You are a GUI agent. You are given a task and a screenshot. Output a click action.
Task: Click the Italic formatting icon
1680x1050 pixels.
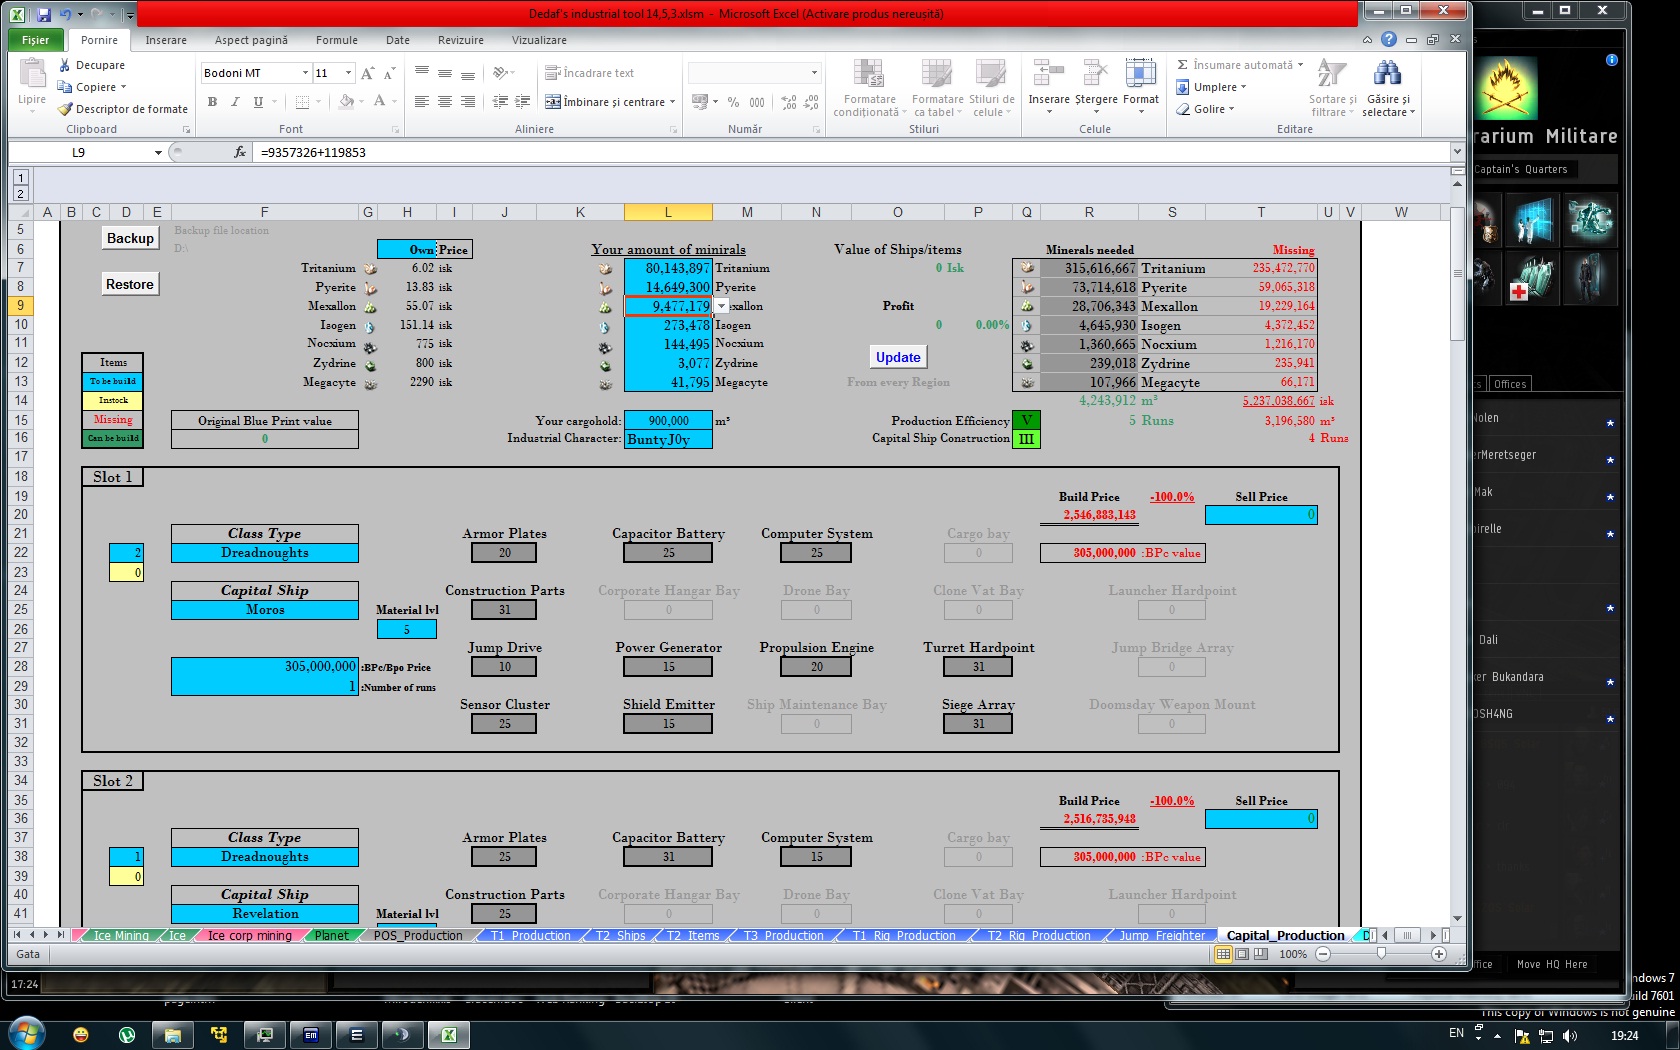[235, 102]
